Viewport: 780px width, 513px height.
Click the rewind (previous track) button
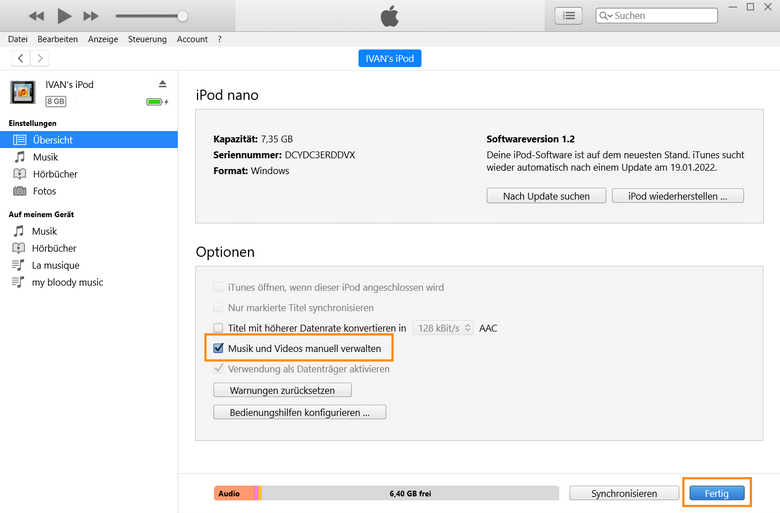[x=36, y=16]
